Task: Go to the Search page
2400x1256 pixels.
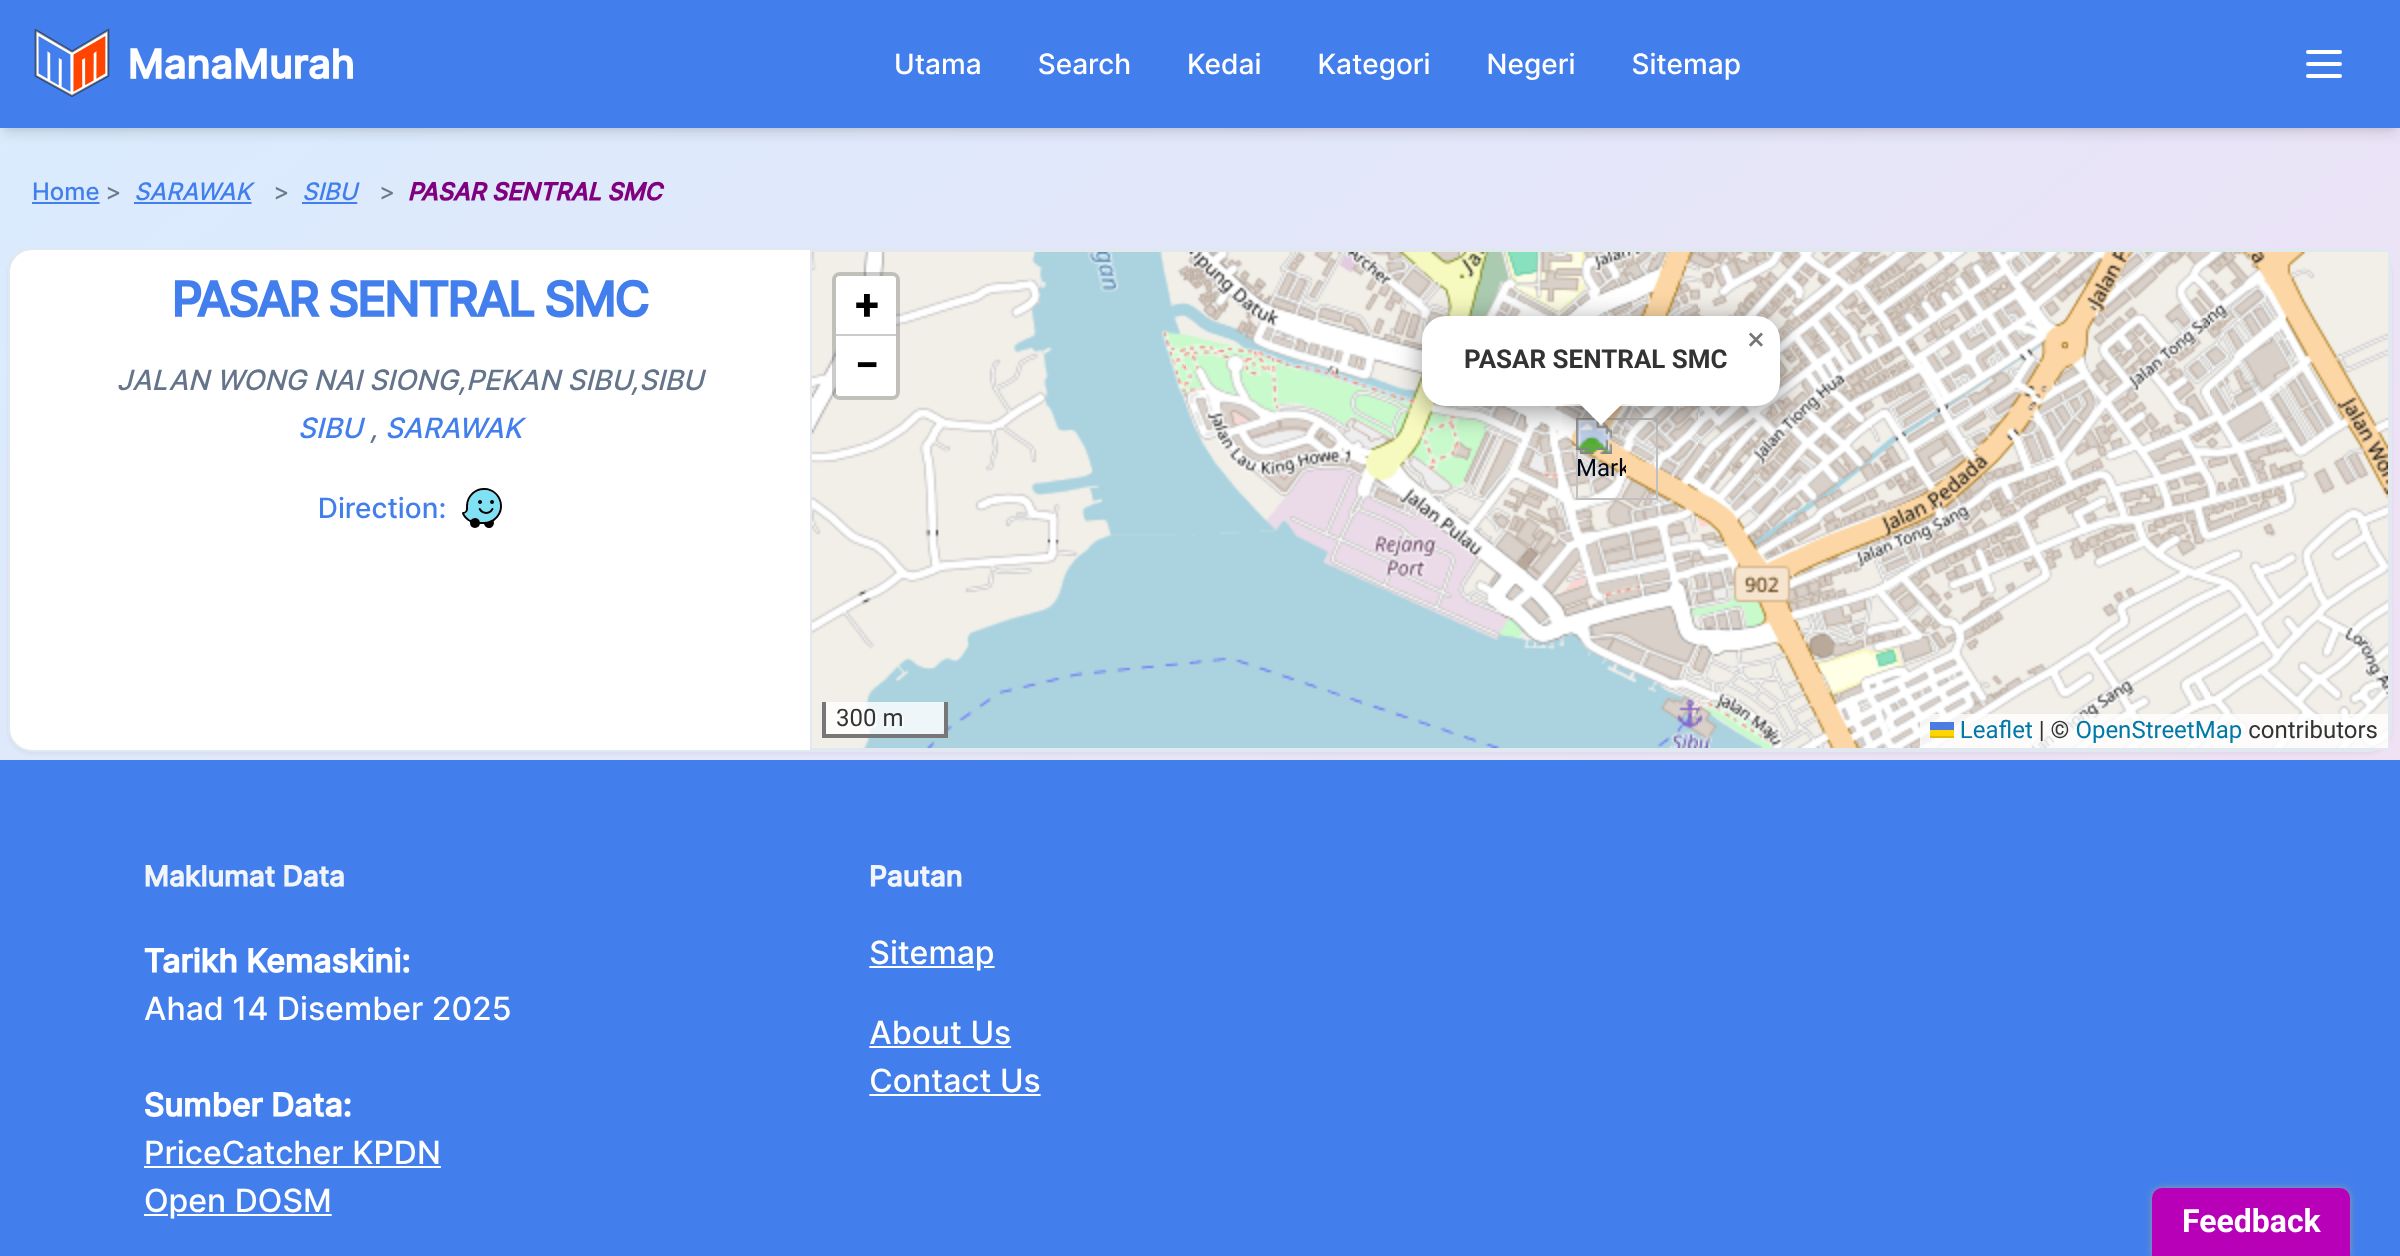Action: 1083,64
